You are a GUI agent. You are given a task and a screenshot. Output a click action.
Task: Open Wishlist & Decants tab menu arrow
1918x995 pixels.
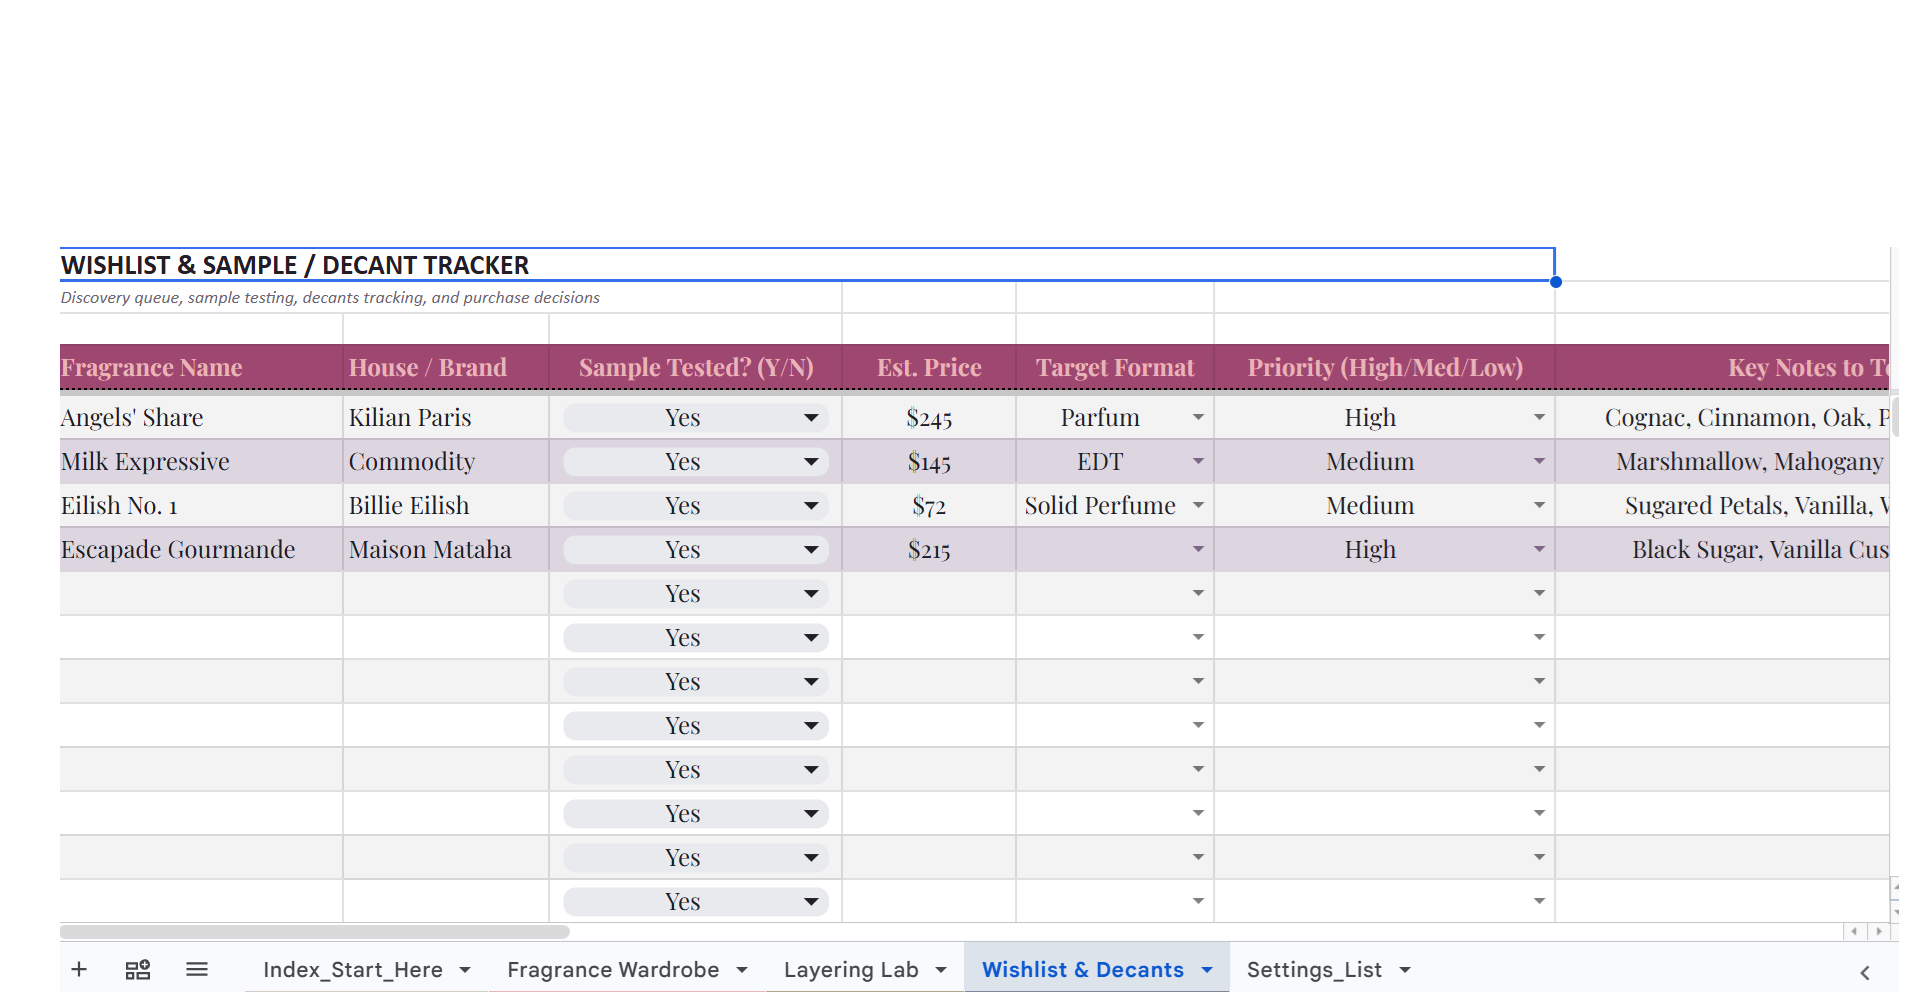point(1207,970)
